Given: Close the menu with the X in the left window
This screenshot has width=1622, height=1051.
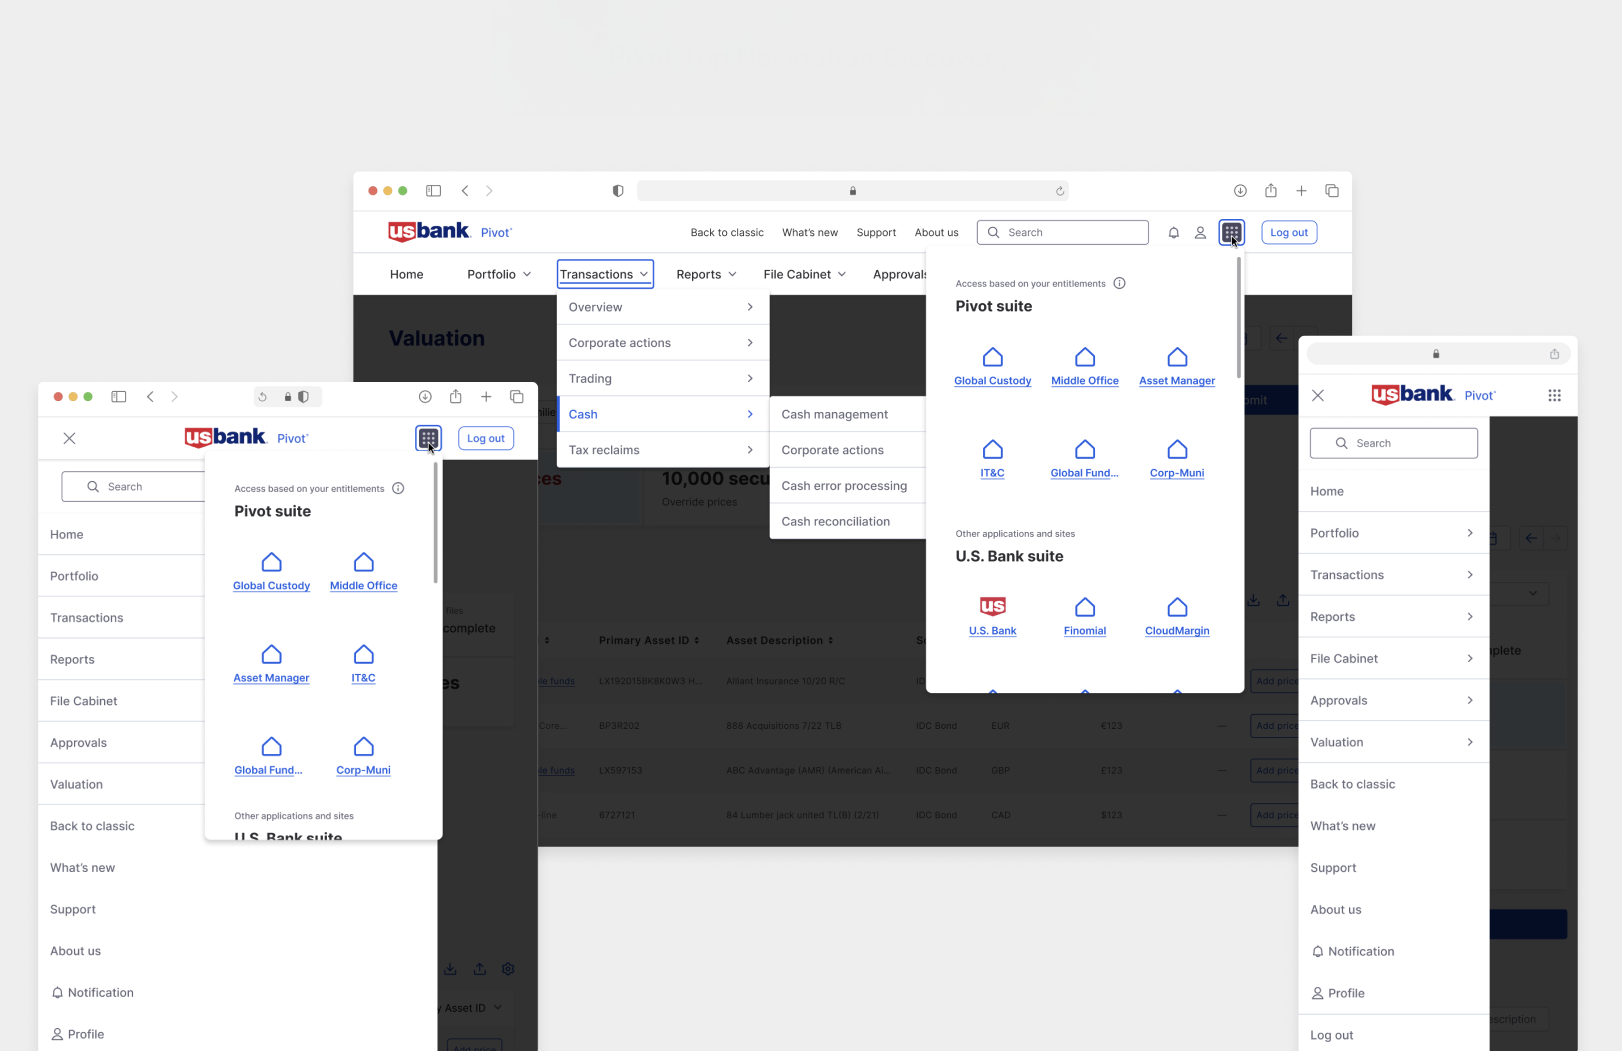Looking at the screenshot, I should tap(69, 438).
